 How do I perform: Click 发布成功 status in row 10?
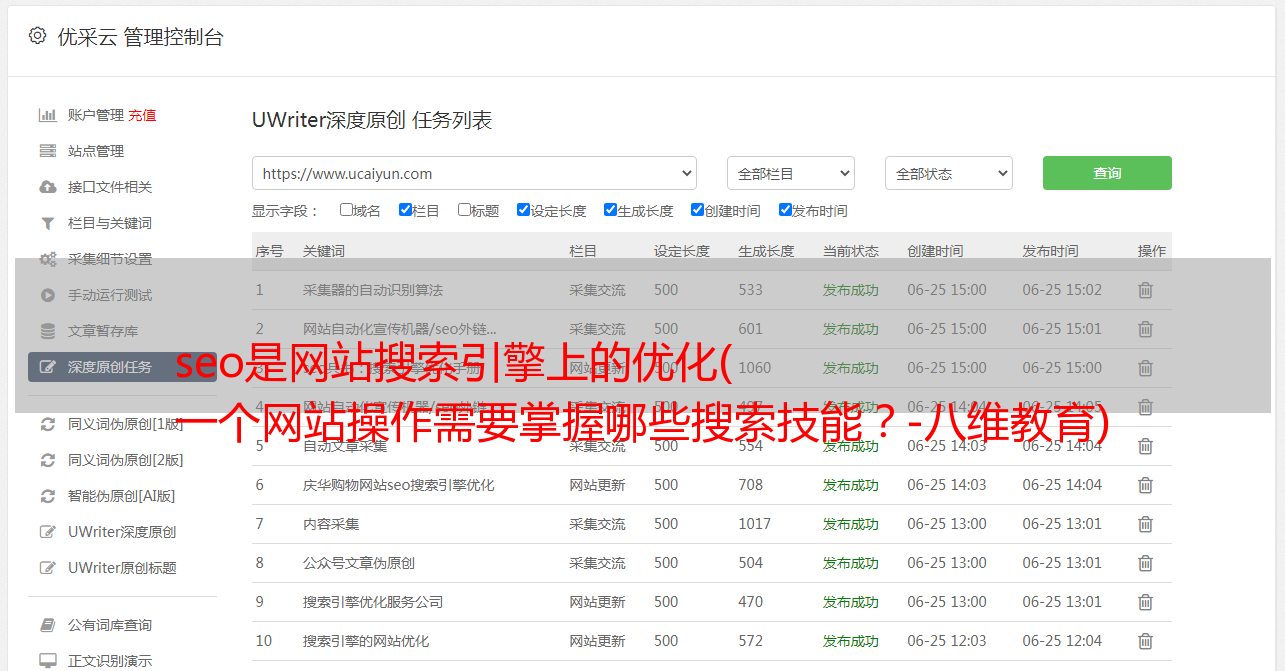click(x=851, y=641)
